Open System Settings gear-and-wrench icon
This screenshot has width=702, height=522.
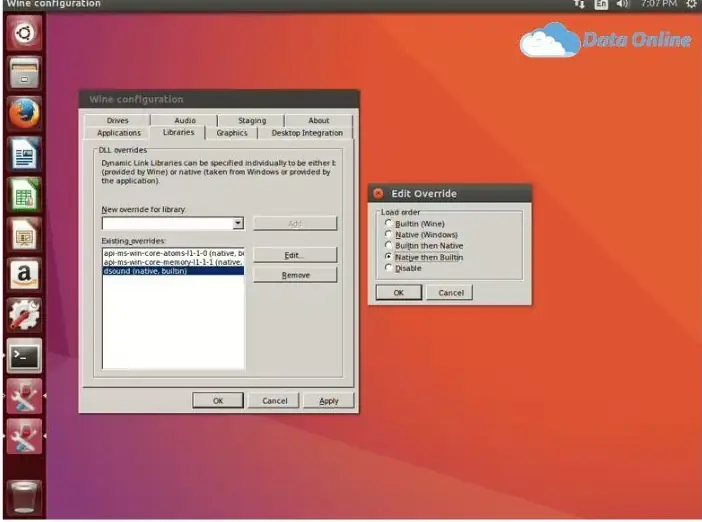[x=24, y=315]
